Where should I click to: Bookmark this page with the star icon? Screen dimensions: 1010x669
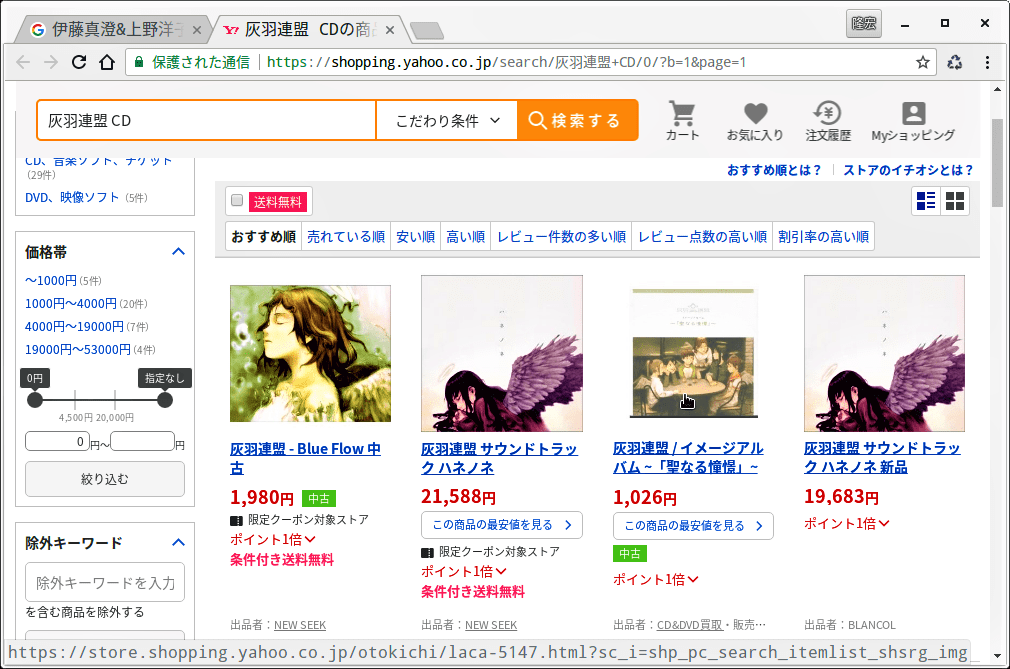click(x=922, y=62)
